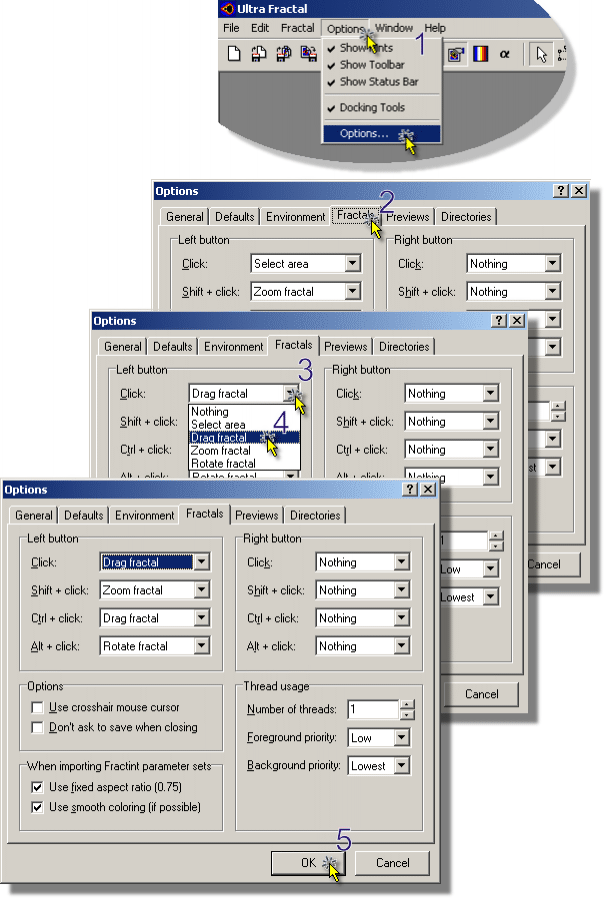The width and height of the screenshot is (604, 898).
Task: Decrease Number of threads with down arrow in front dialog
Action: 406,714
